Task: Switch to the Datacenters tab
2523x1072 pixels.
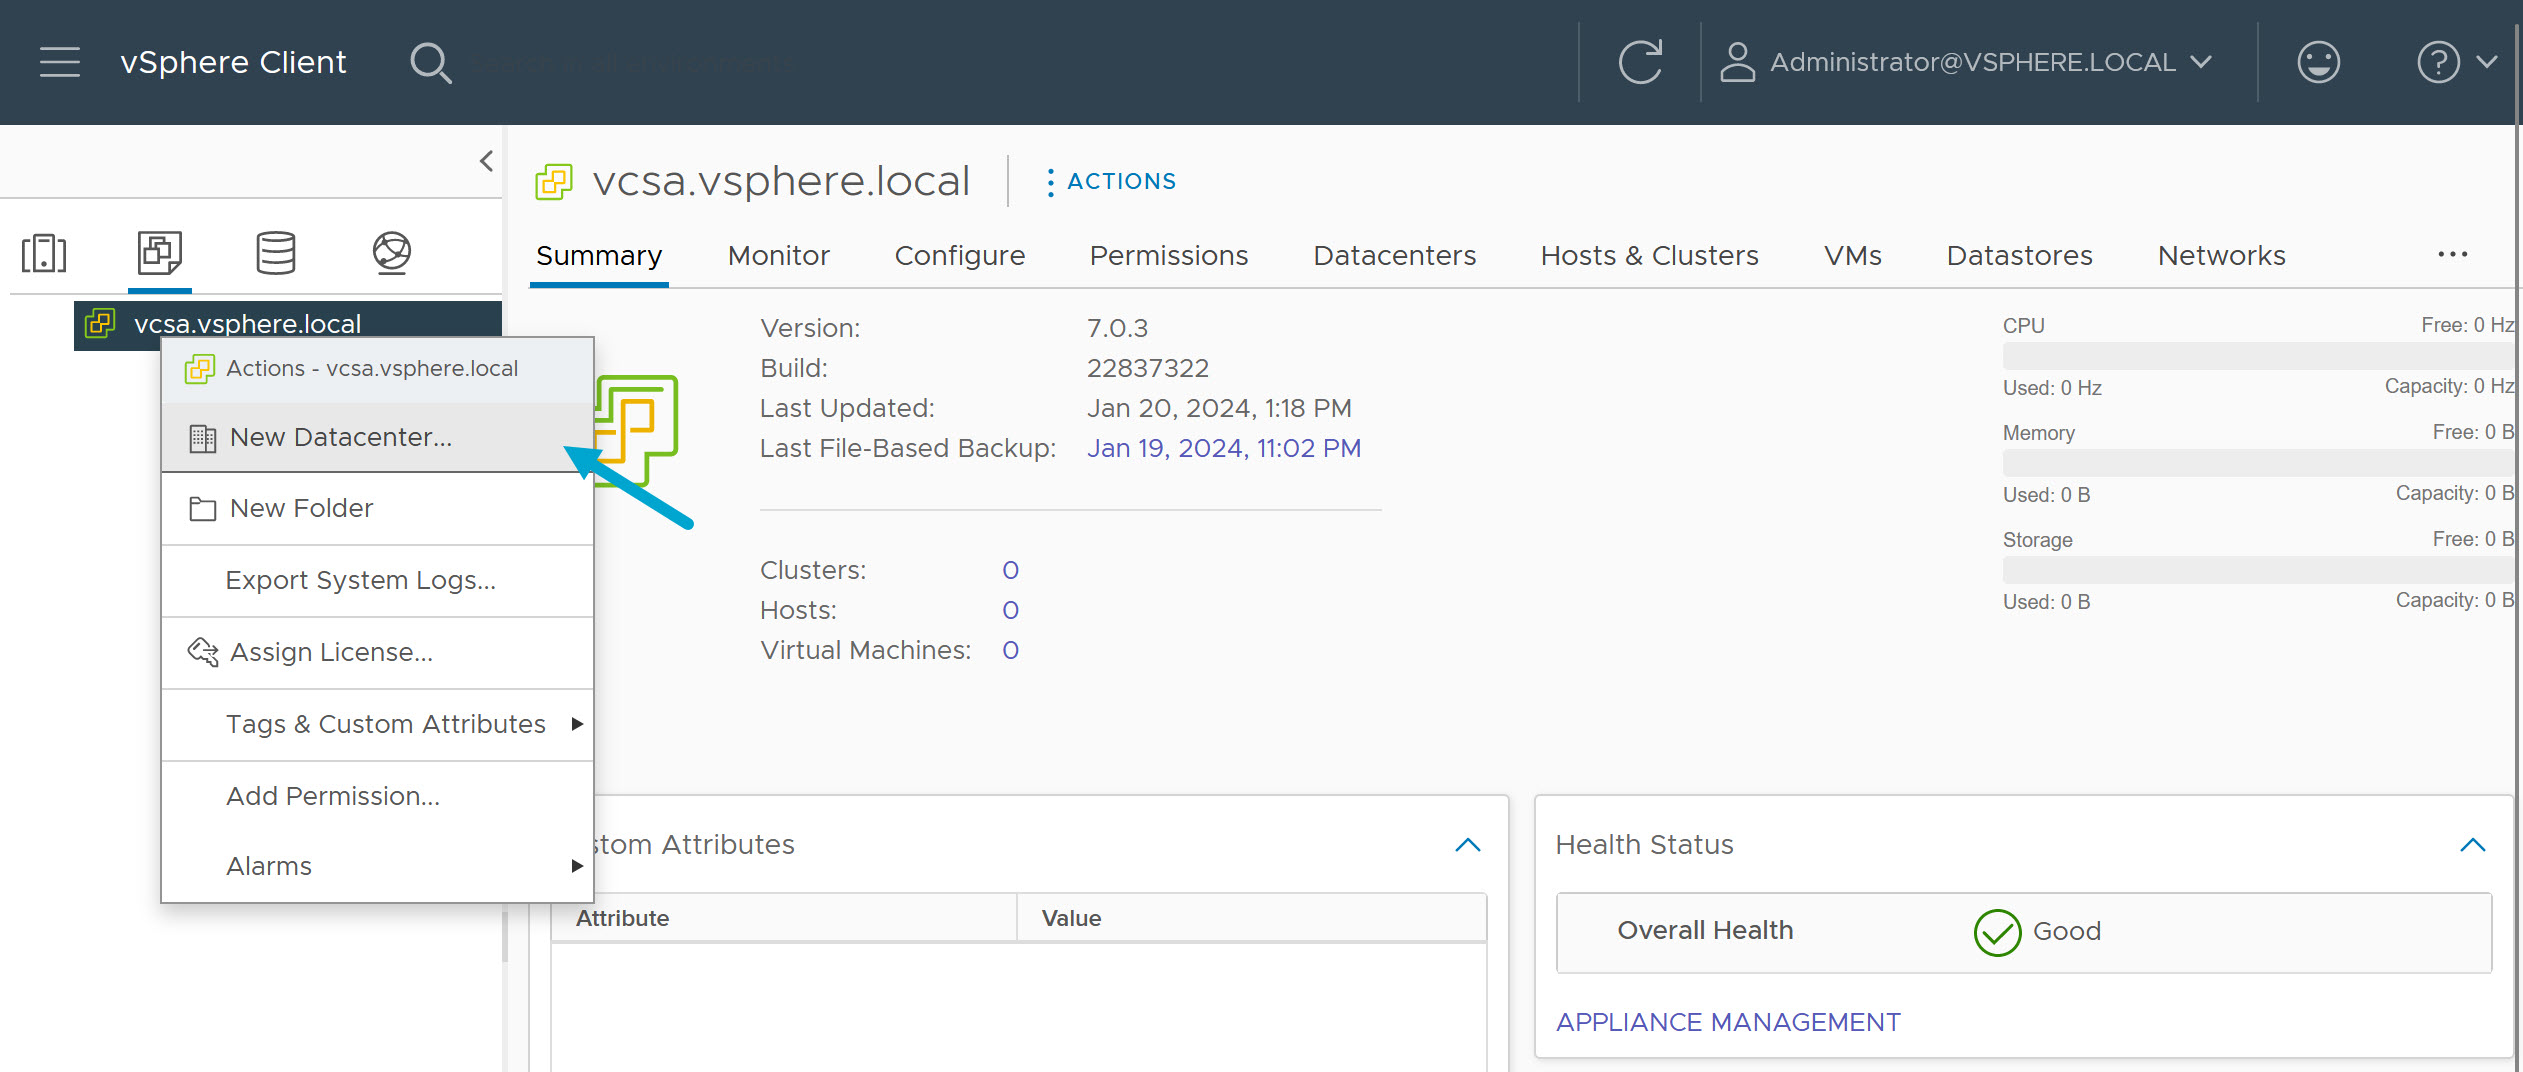Action: [x=1394, y=255]
